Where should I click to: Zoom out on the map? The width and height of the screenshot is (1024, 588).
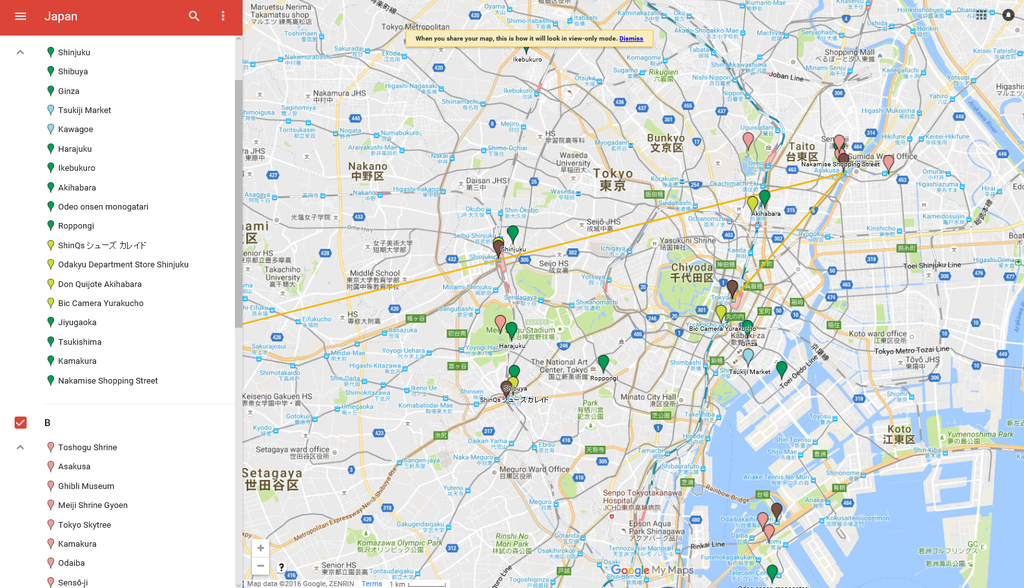(260, 566)
